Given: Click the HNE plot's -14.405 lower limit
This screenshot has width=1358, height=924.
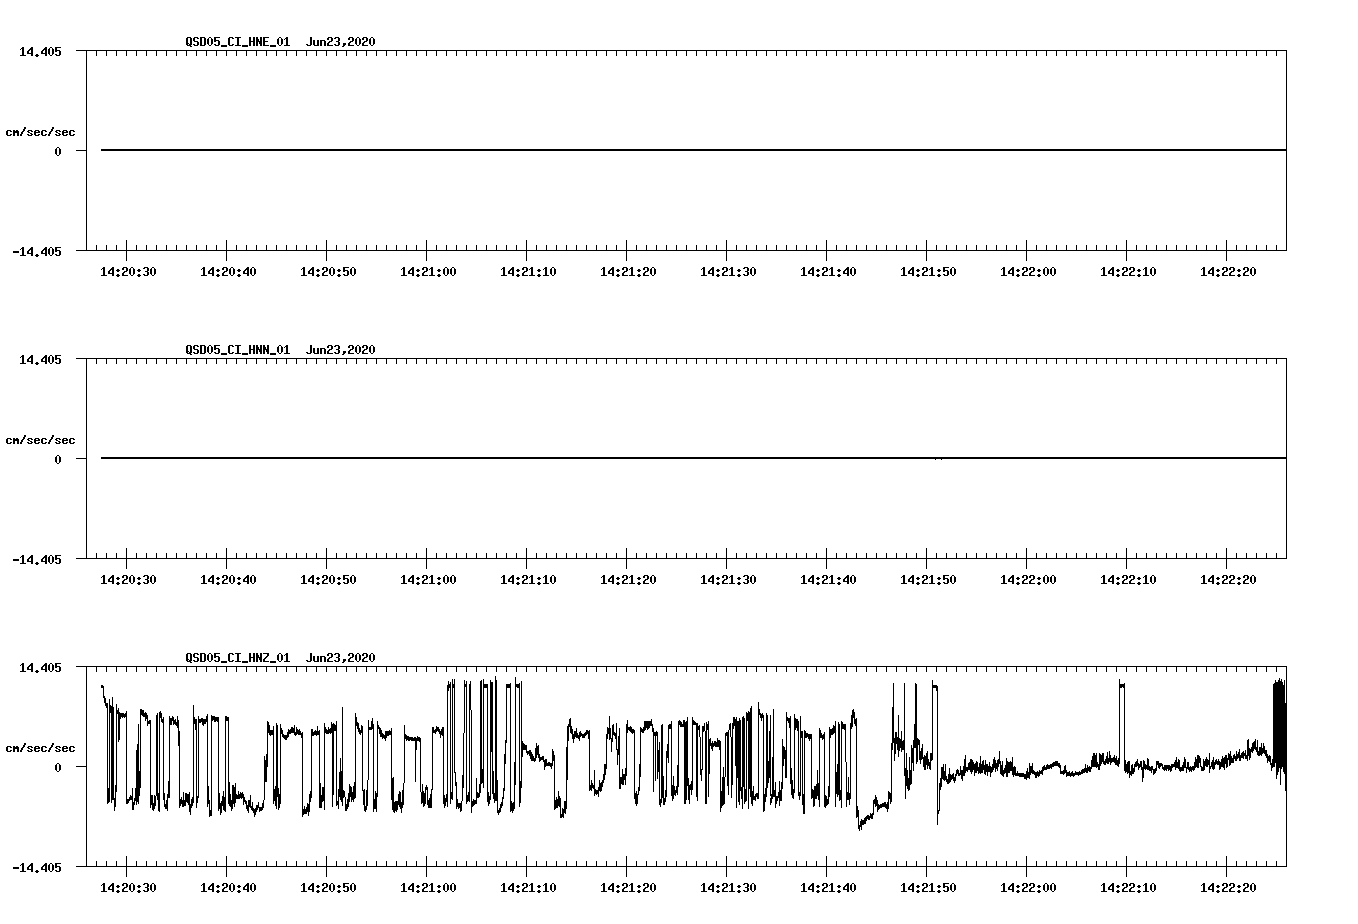Looking at the screenshot, I should point(37,252).
